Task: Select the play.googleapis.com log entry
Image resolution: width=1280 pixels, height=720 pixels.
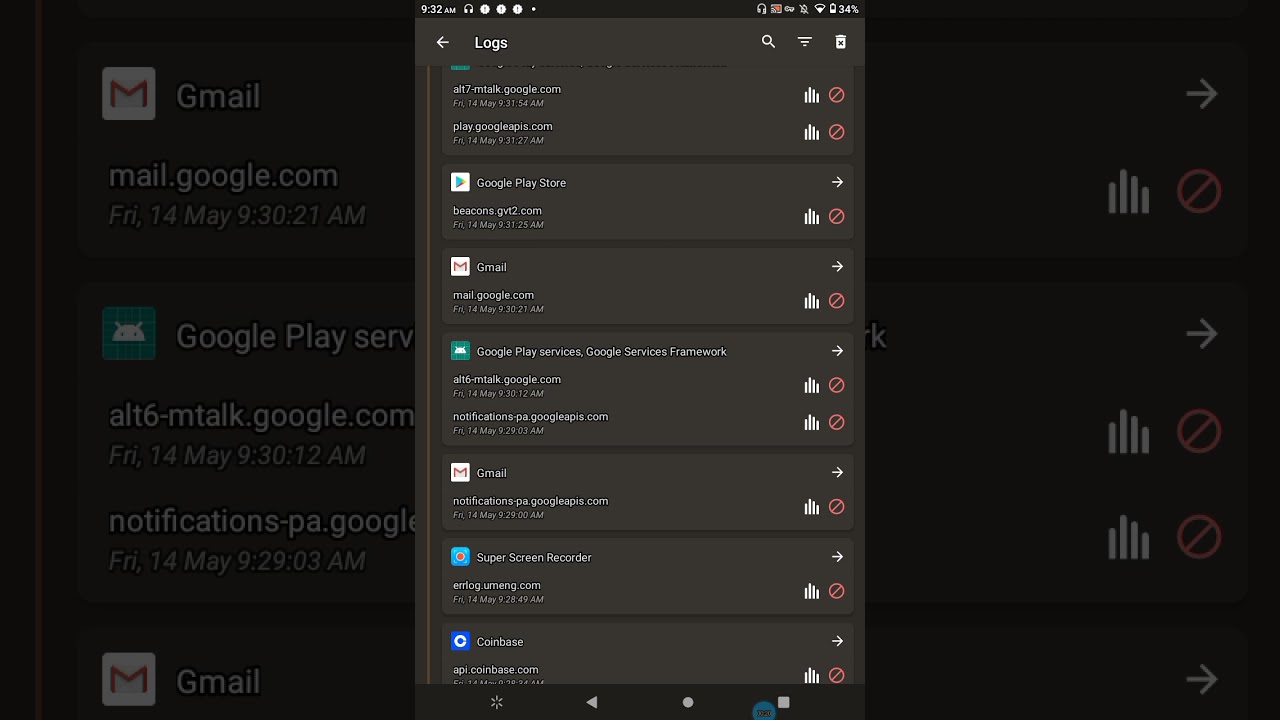Action: pyautogui.click(x=648, y=132)
